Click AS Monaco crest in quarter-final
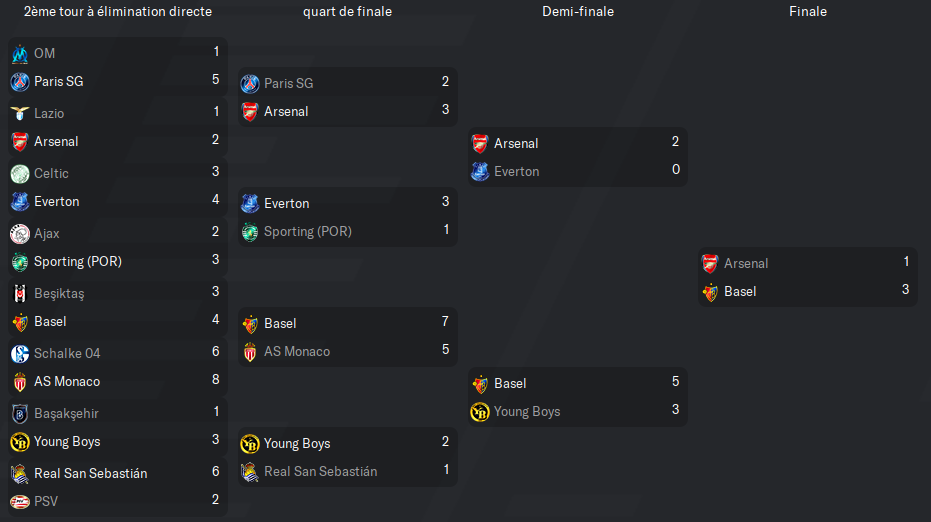Image resolution: width=931 pixels, height=522 pixels. pyautogui.click(x=250, y=352)
